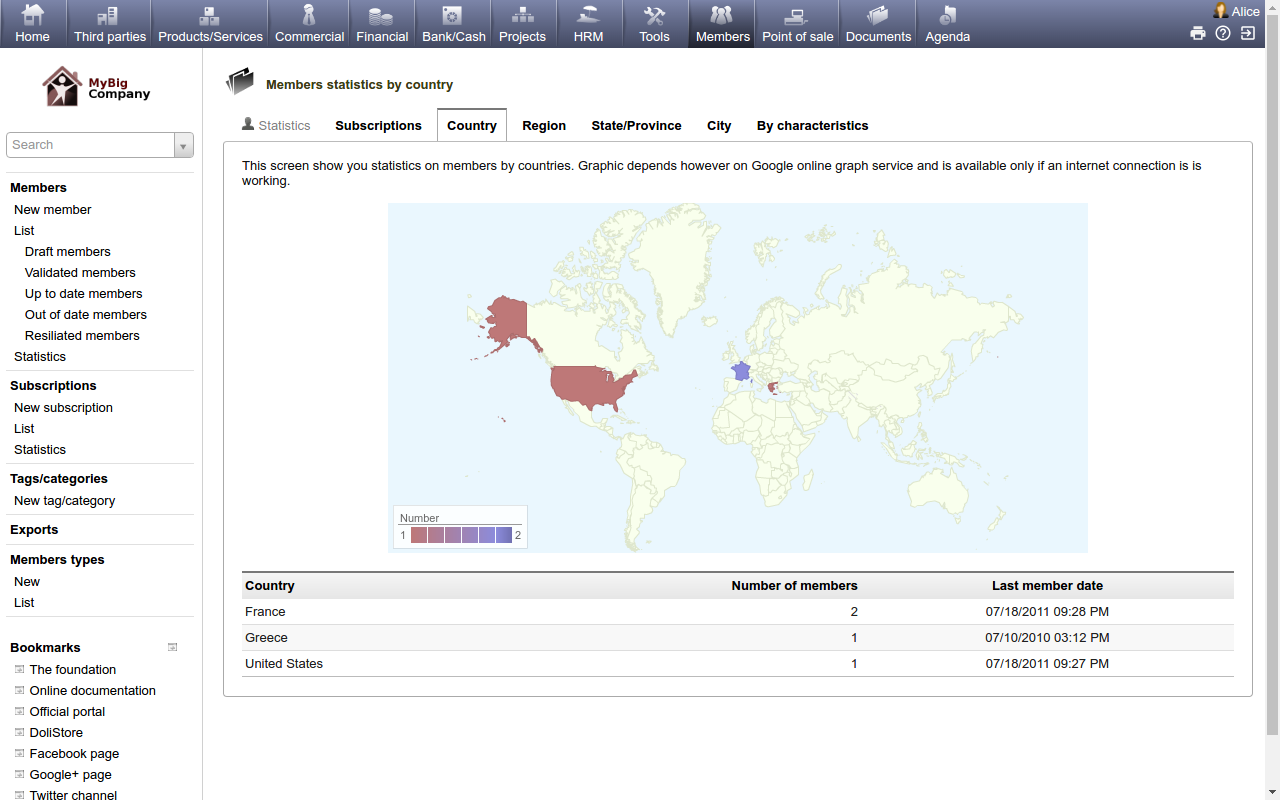1280x800 pixels.
Task: Switch to the By characteristics tab
Action: 812,126
